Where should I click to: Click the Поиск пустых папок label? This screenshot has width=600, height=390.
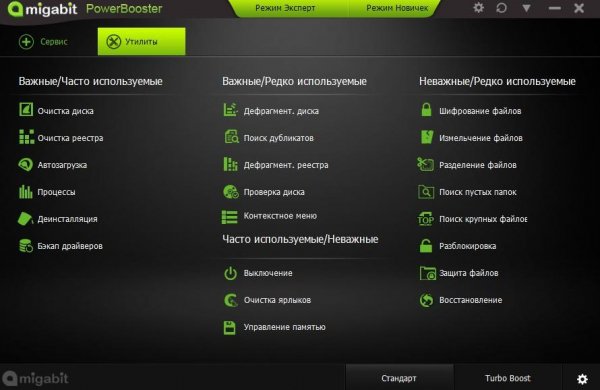[x=478, y=192]
